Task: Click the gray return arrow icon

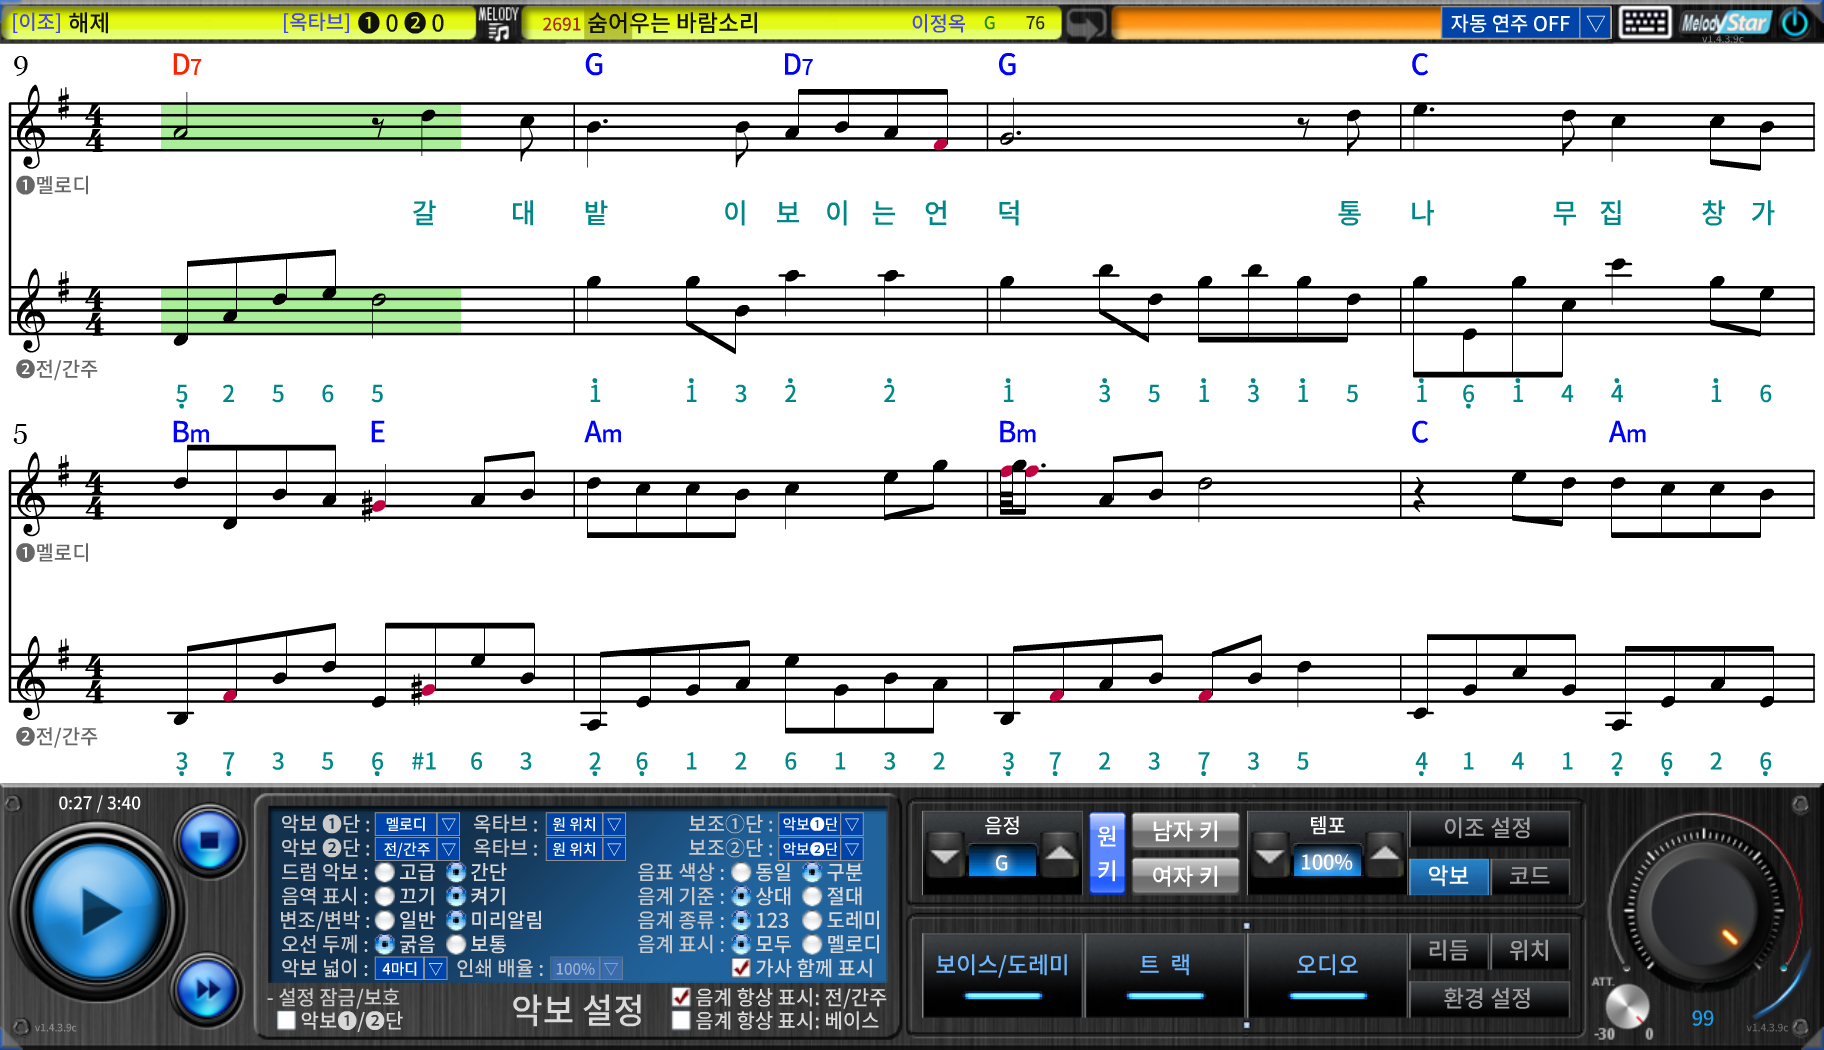Action: 1086,23
